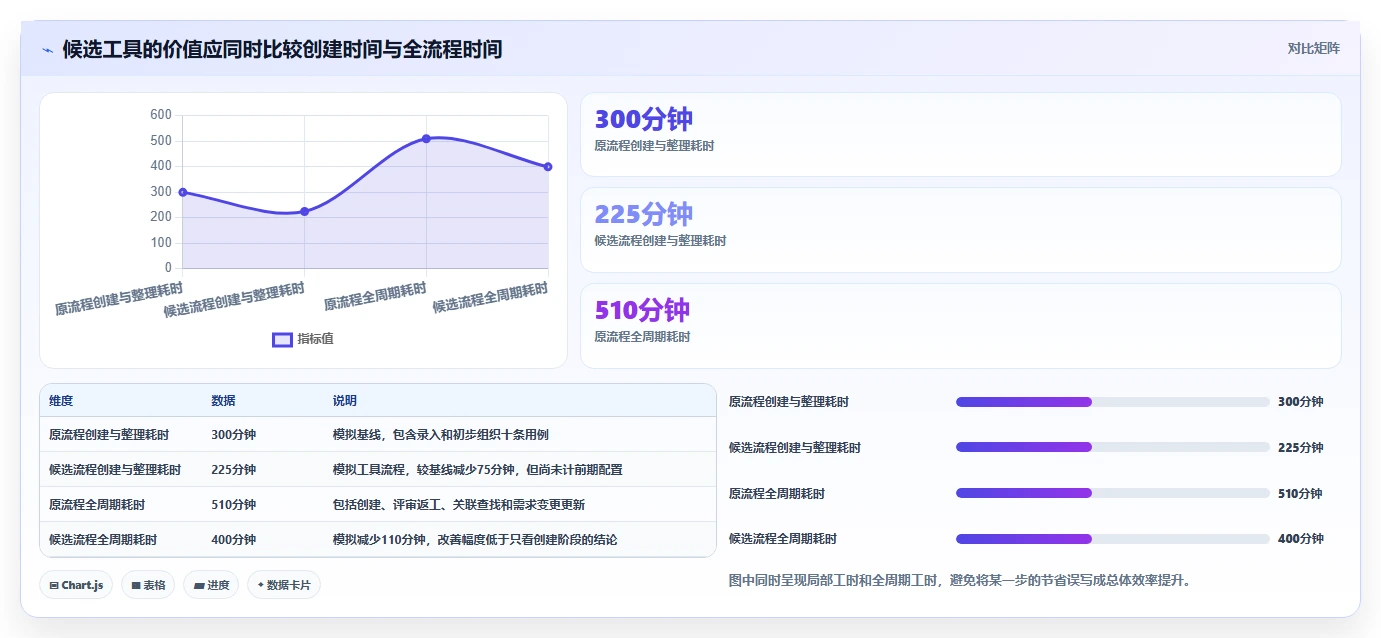This screenshot has height=638, width=1381.
Task: Select table cell 候选流程创建与整理耗时
Action: click(115, 470)
